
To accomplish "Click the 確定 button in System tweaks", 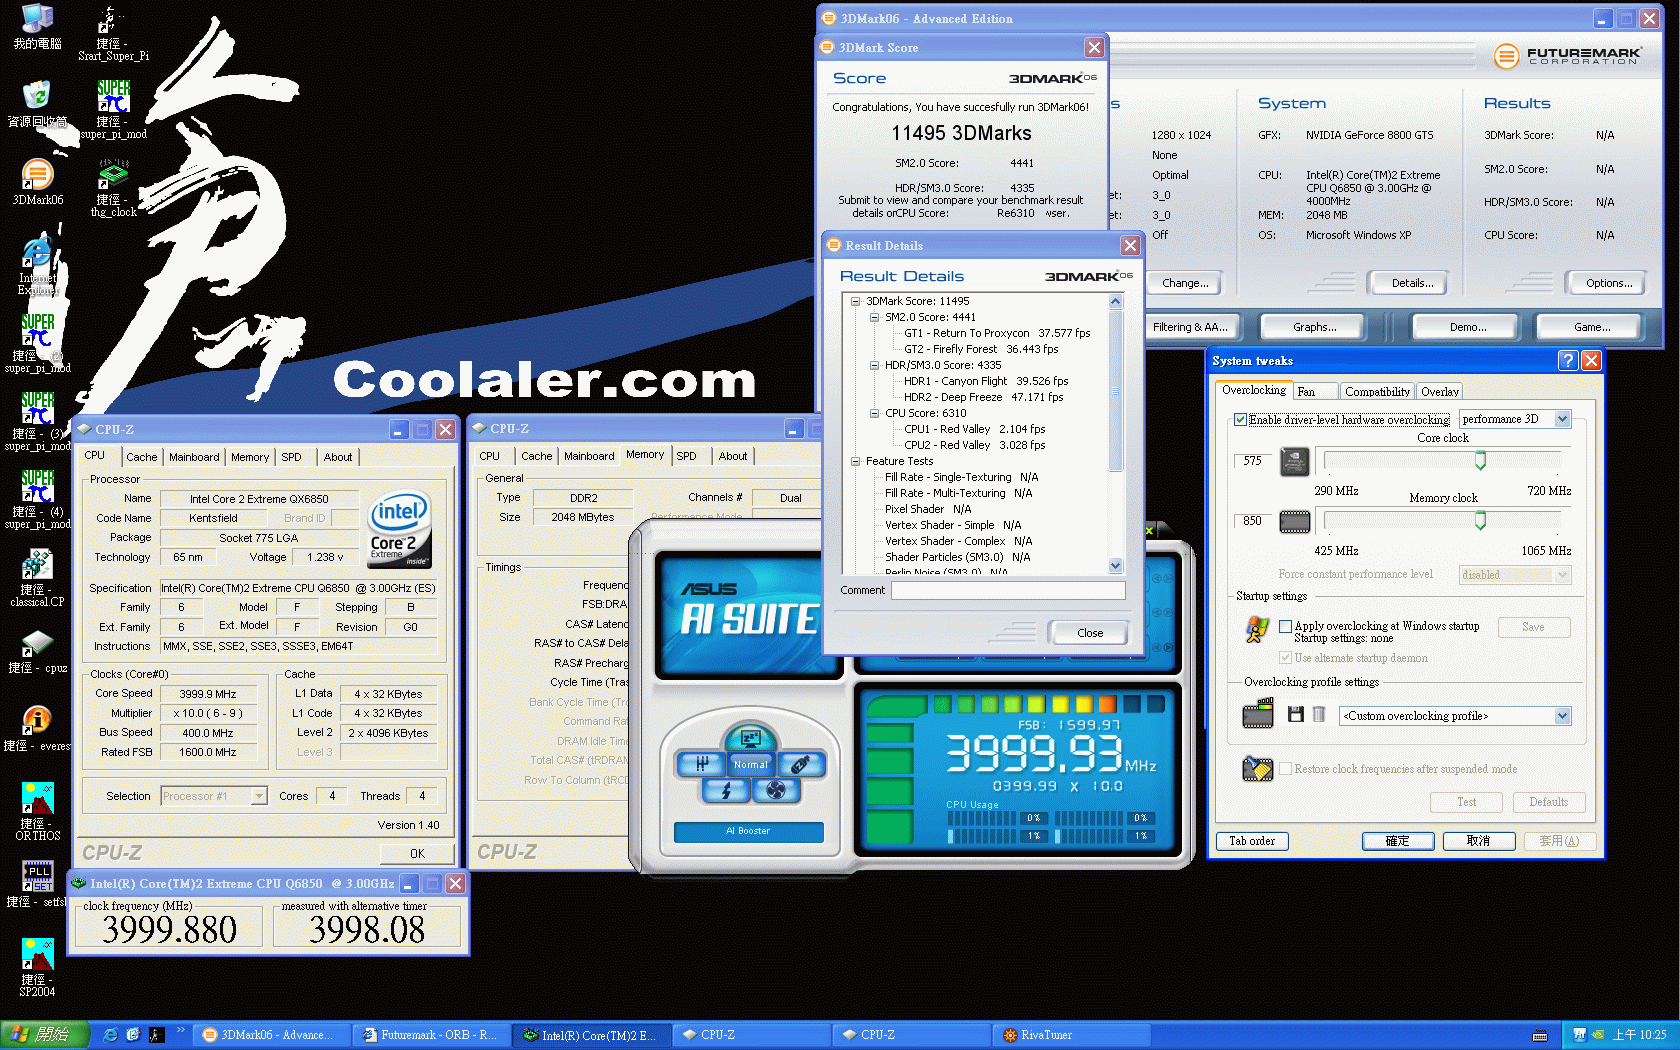I will pyautogui.click(x=1397, y=841).
